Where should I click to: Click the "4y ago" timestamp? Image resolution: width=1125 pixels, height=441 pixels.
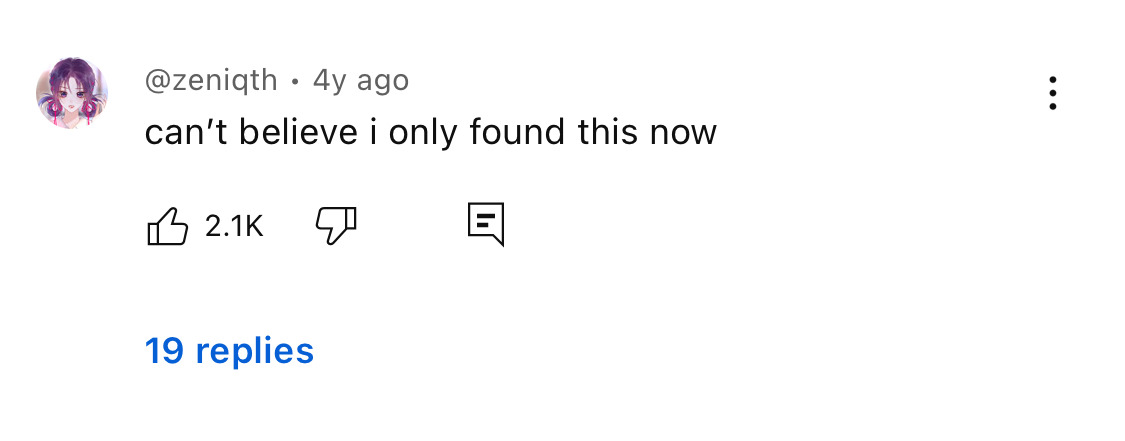(x=361, y=80)
